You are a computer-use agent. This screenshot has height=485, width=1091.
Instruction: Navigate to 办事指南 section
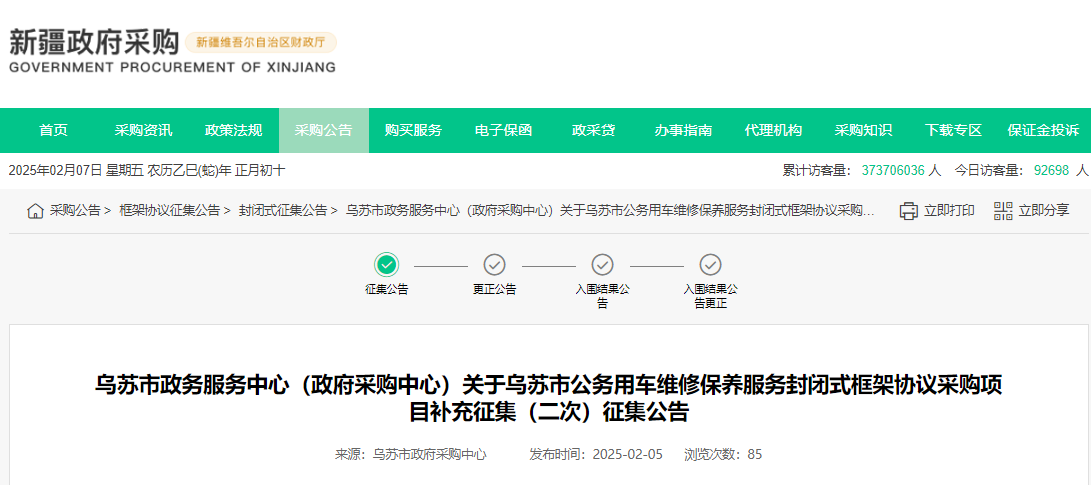(683, 131)
